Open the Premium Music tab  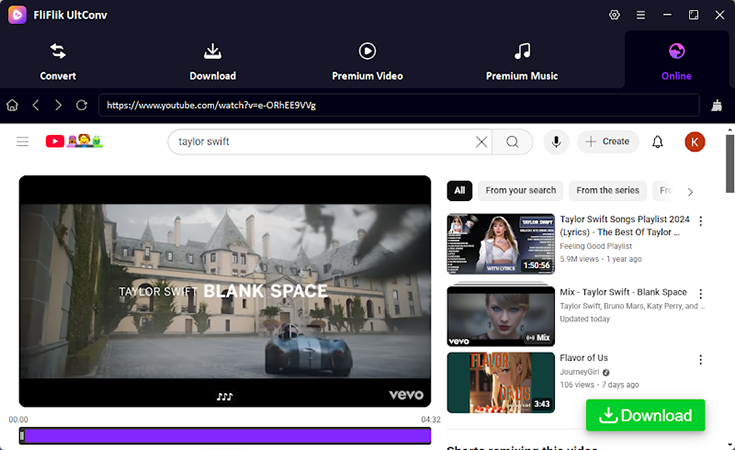[522, 62]
